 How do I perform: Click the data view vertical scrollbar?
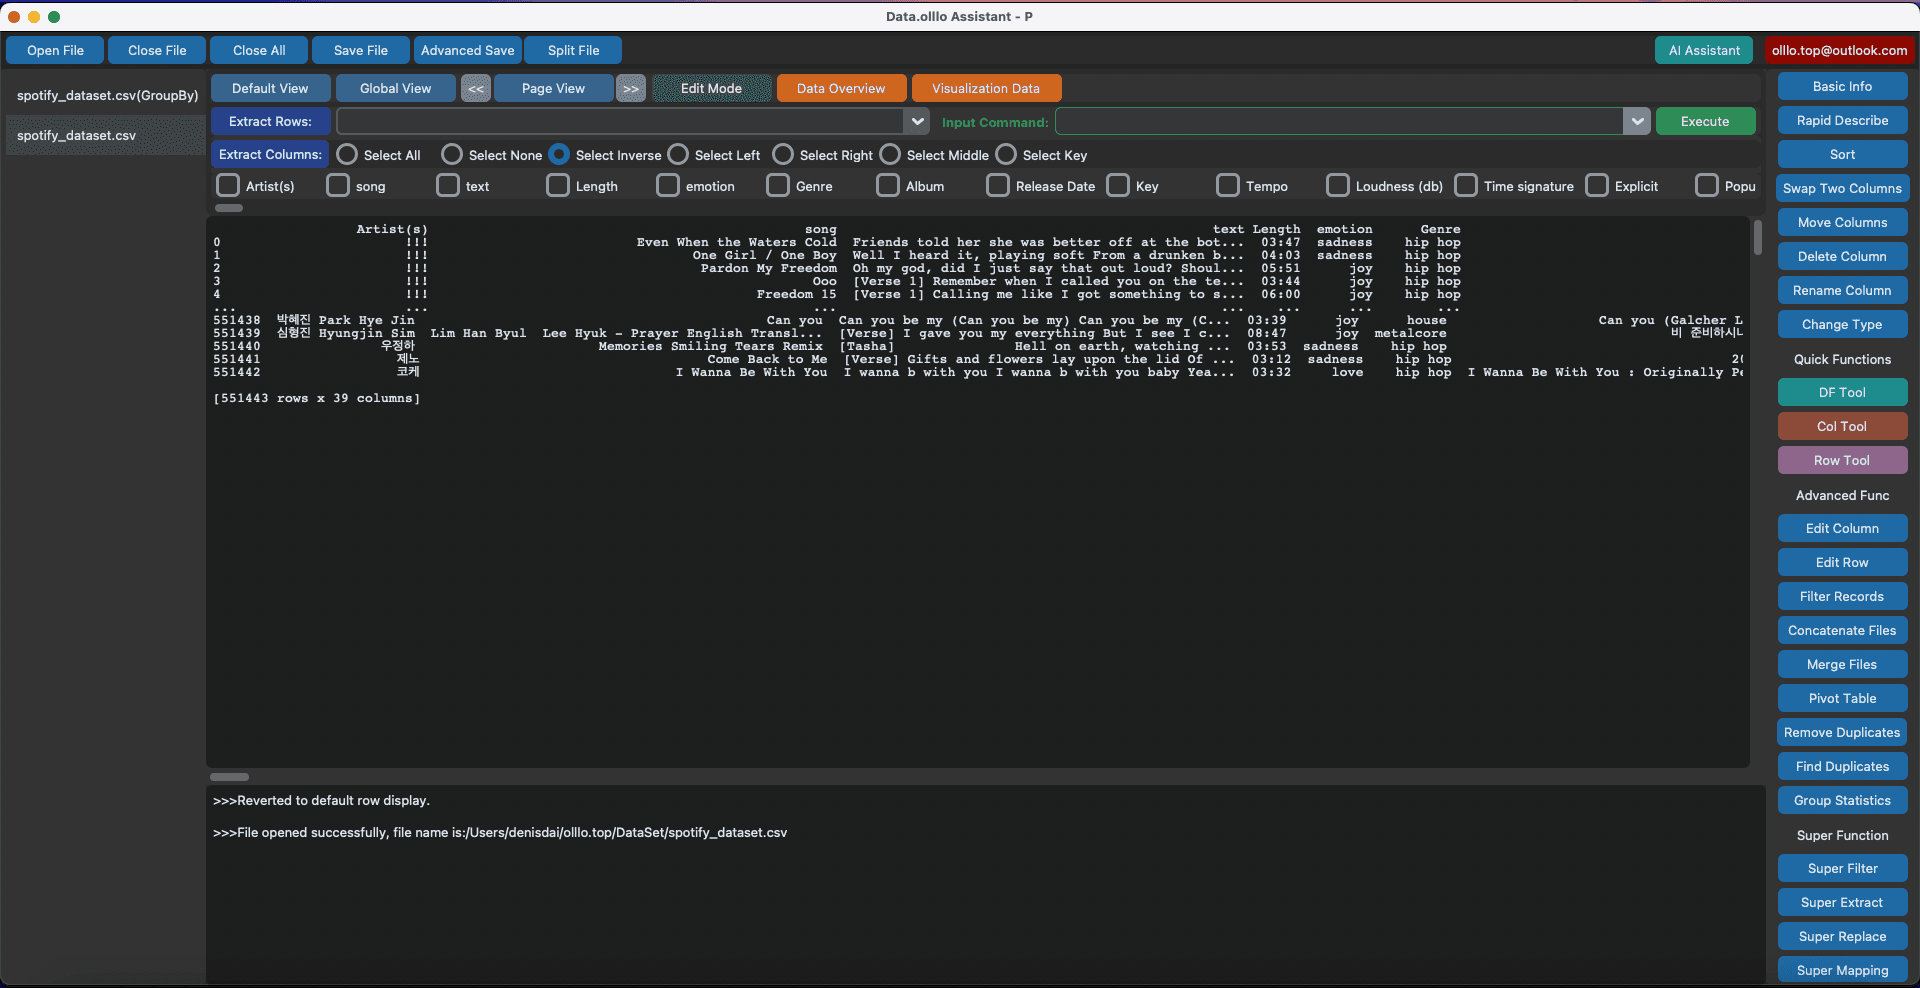(x=1757, y=238)
